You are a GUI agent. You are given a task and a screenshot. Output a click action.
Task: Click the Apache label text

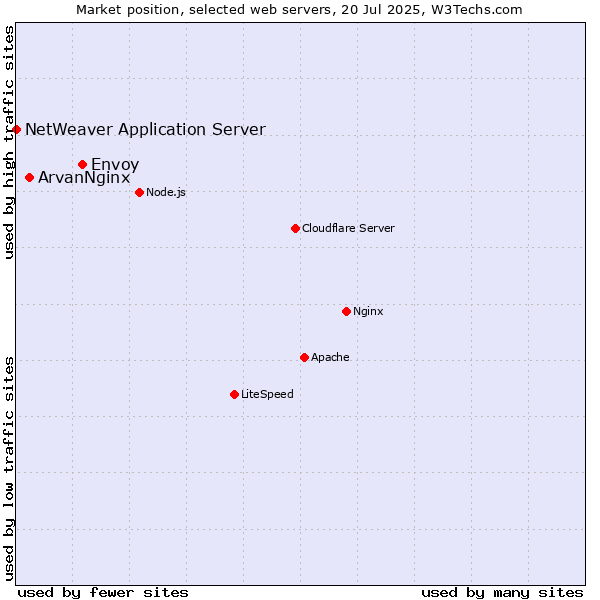(330, 357)
